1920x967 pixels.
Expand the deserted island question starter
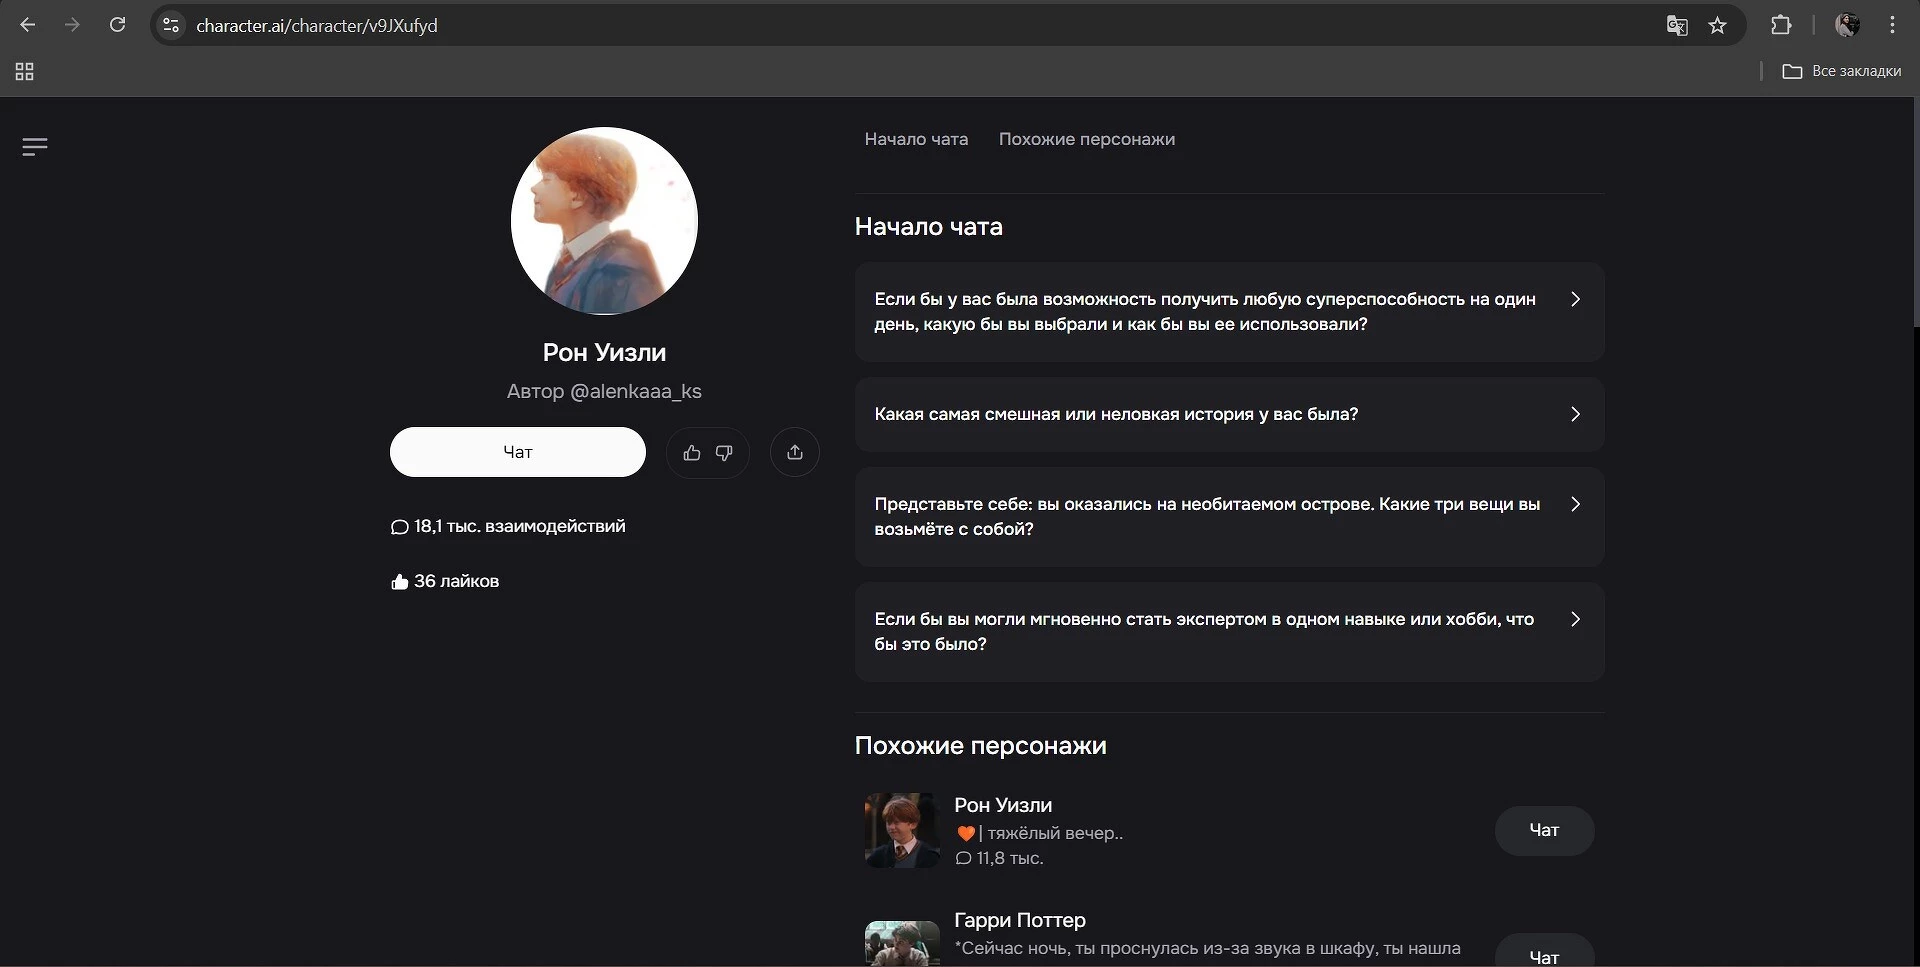tap(1228, 517)
